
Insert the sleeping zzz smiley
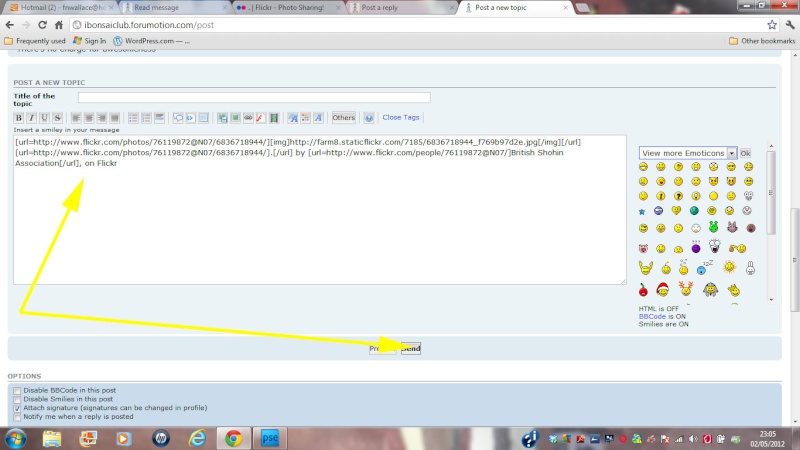pos(705,267)
